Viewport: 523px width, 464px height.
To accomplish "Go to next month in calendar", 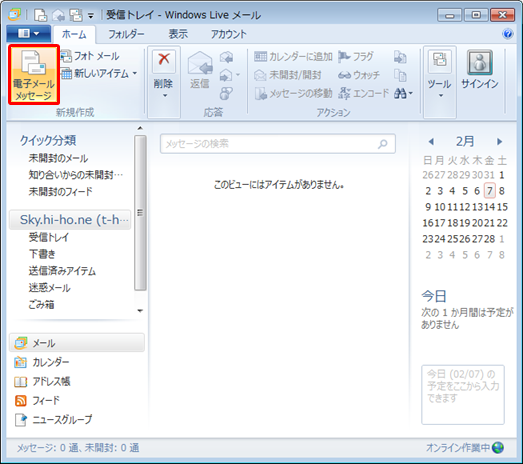I will (499, 142).
